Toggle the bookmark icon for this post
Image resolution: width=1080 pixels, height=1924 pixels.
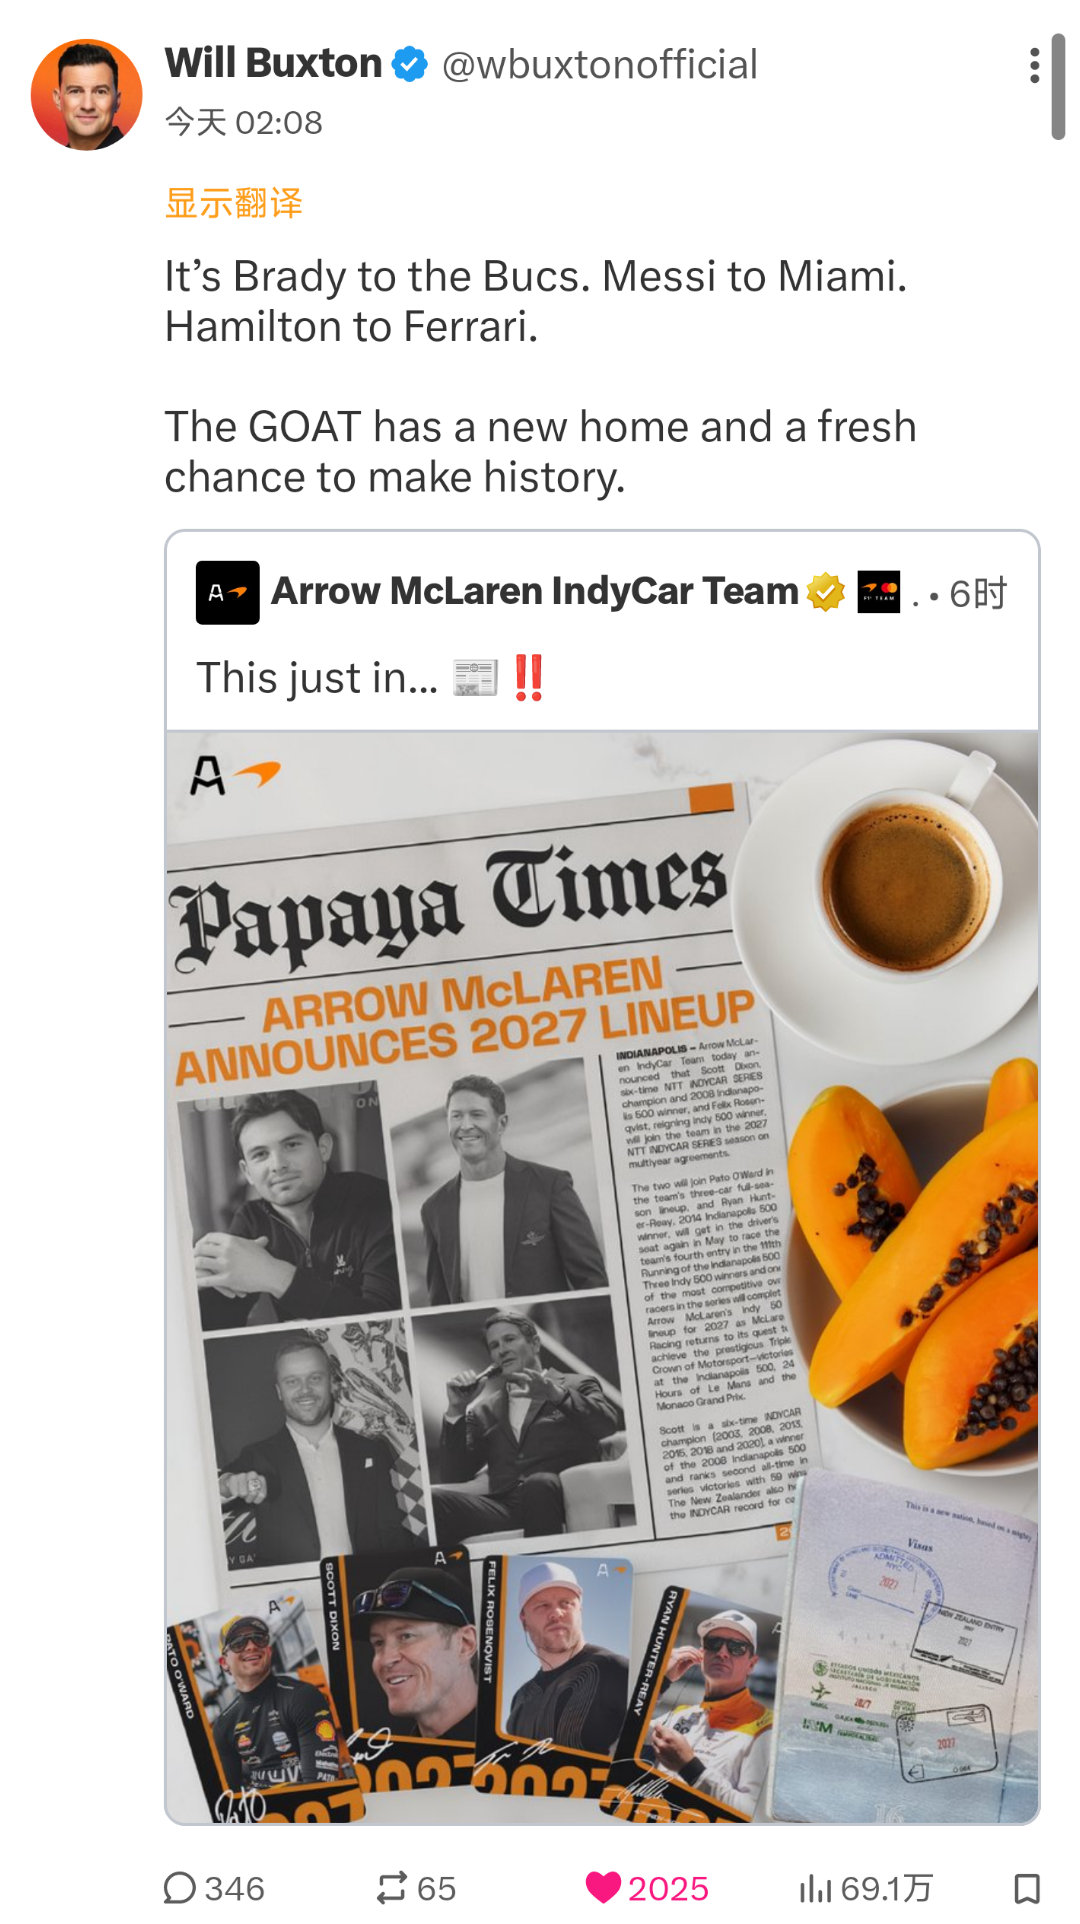pos(1027,1888)
